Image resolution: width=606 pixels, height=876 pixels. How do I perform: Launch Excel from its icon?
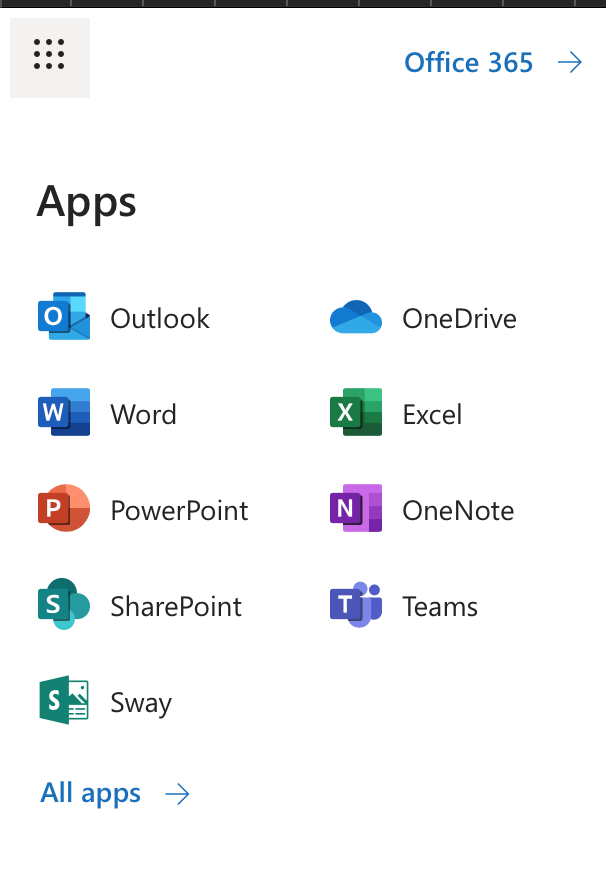pyautogui.click(x=356, y=412)
